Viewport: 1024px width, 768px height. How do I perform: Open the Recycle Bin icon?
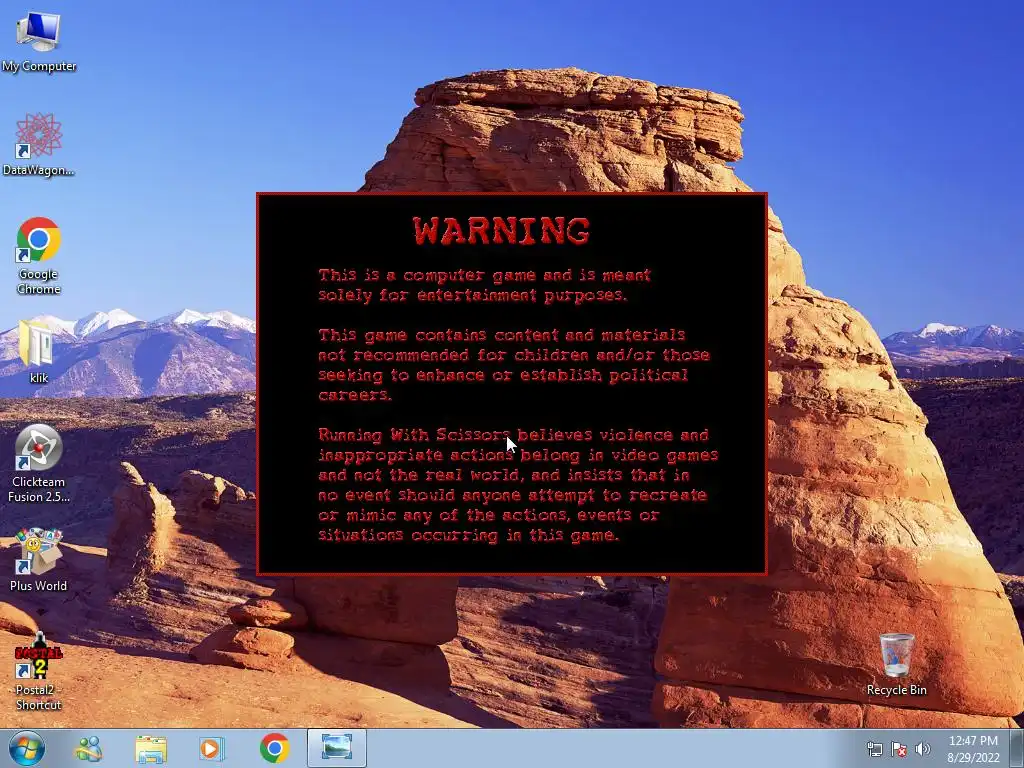click(896, 664)
